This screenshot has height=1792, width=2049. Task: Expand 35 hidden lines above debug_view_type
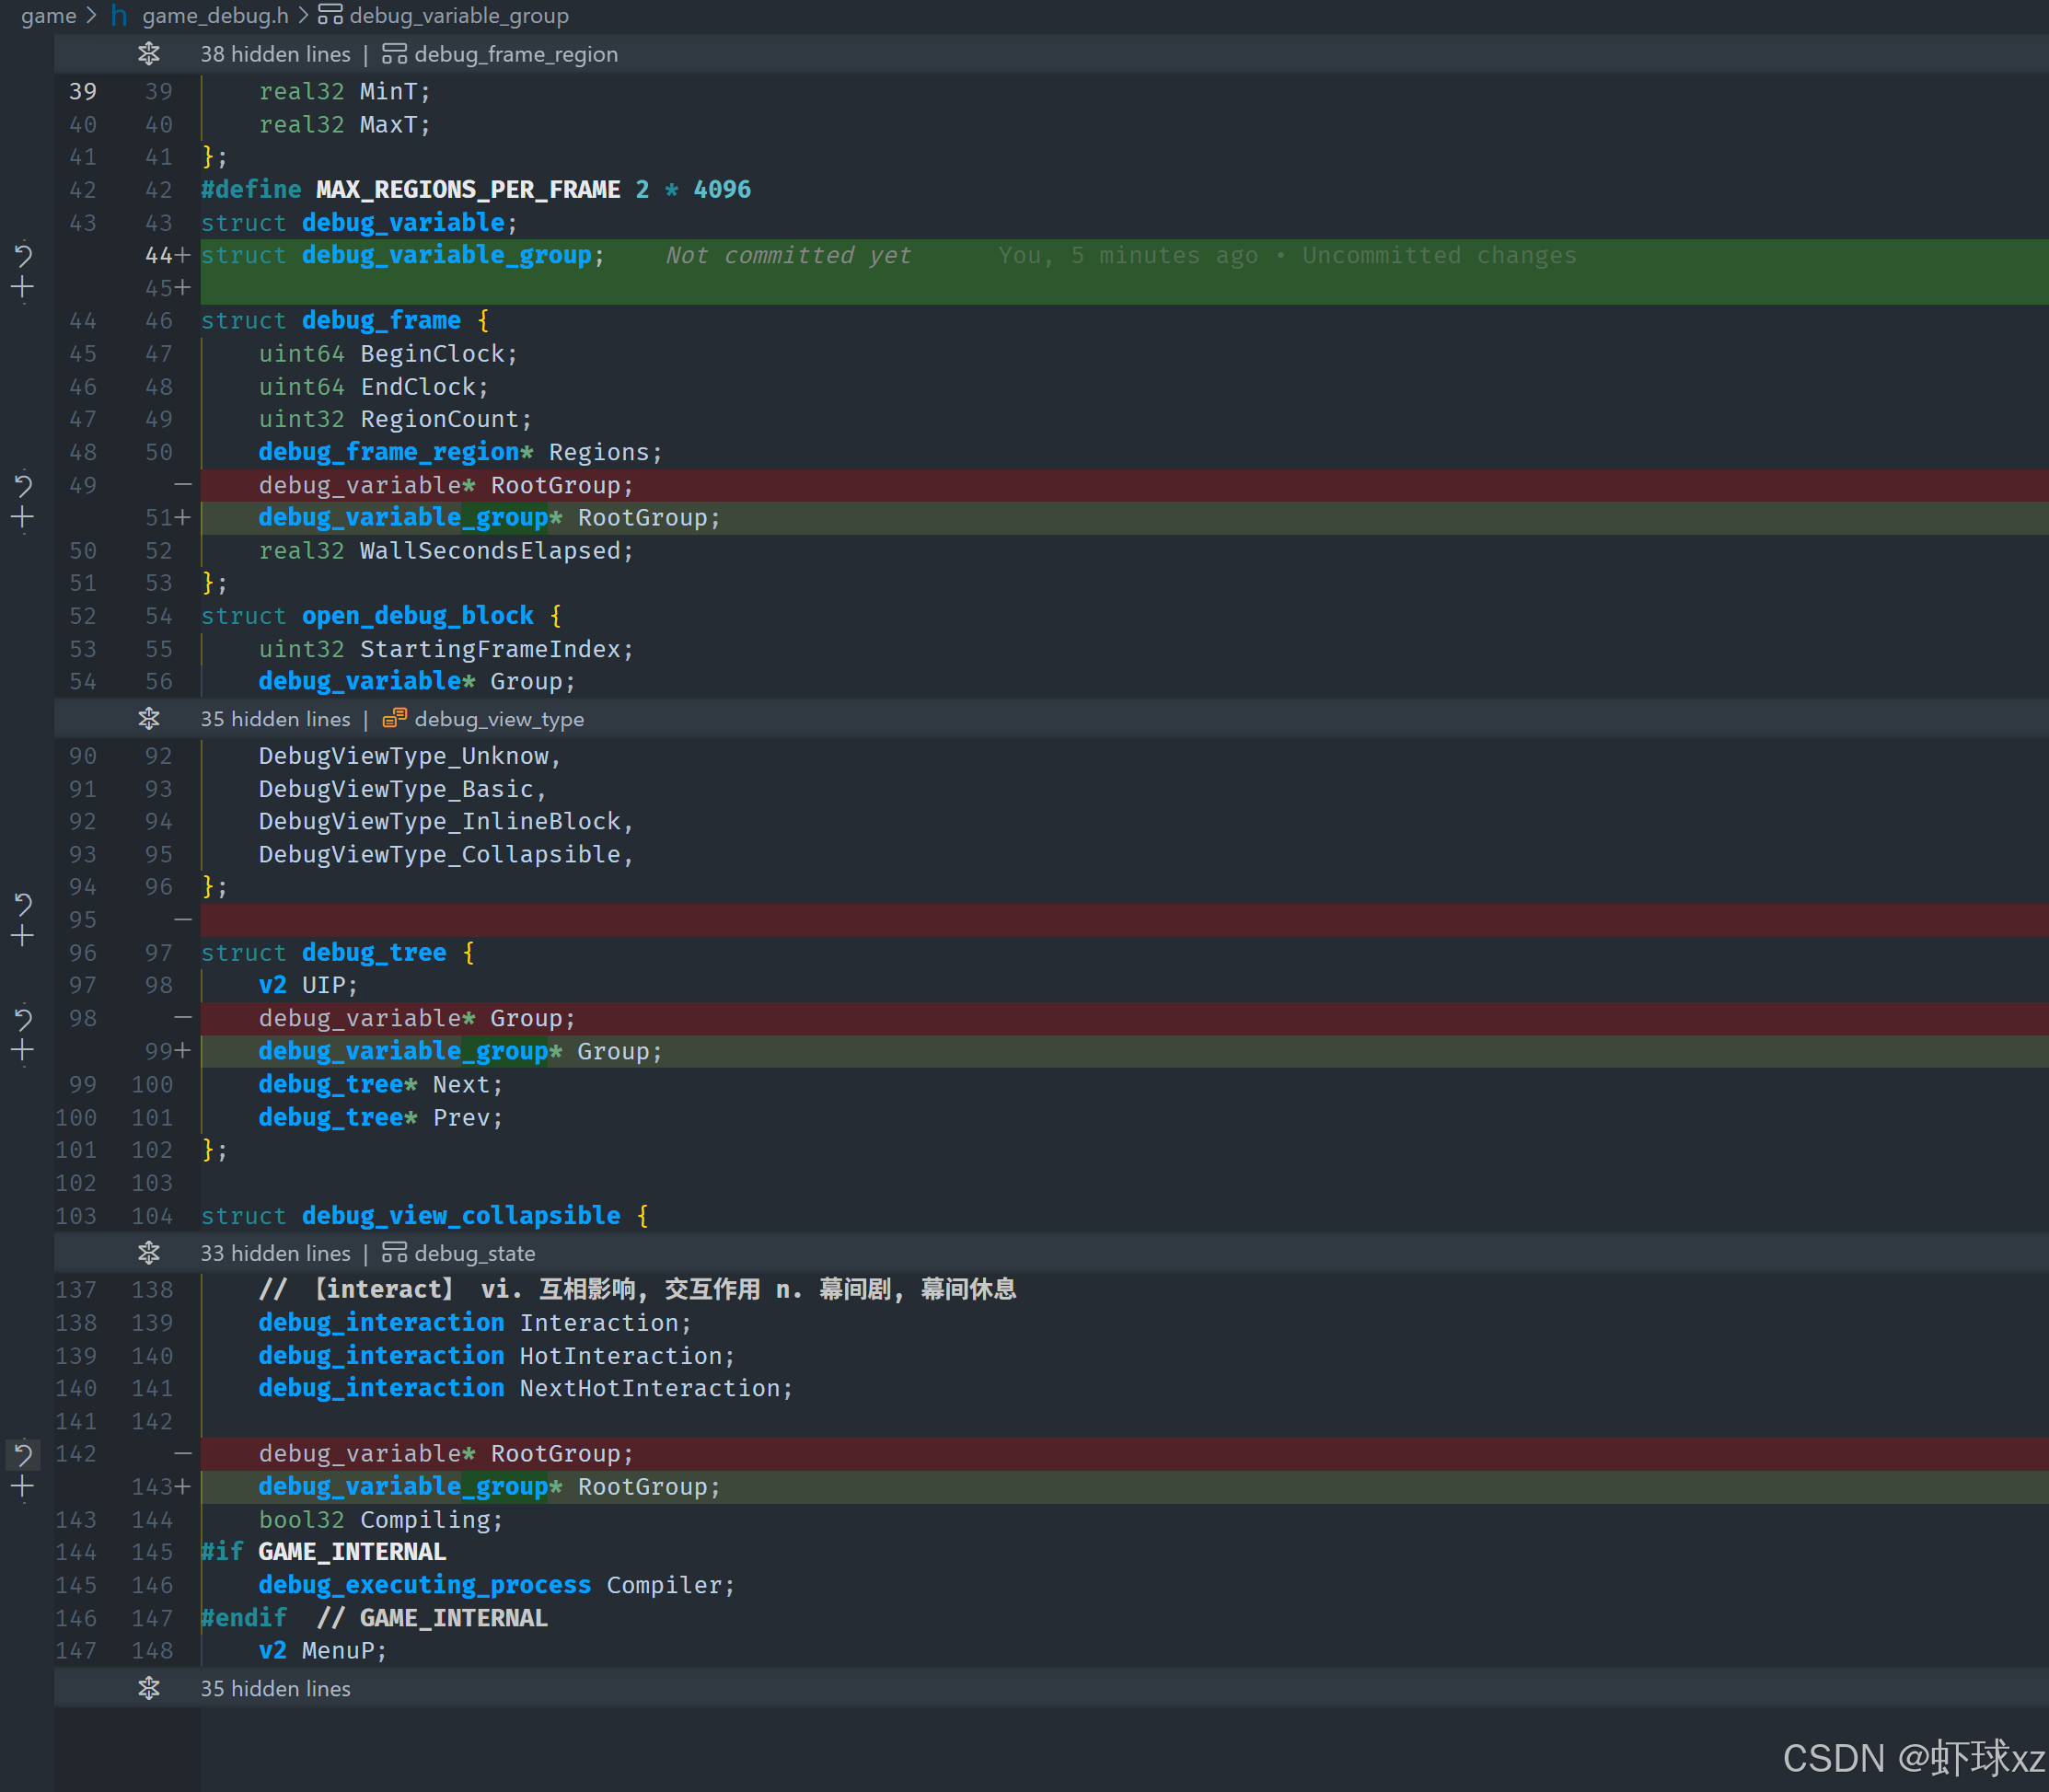(x=148, y=719)
